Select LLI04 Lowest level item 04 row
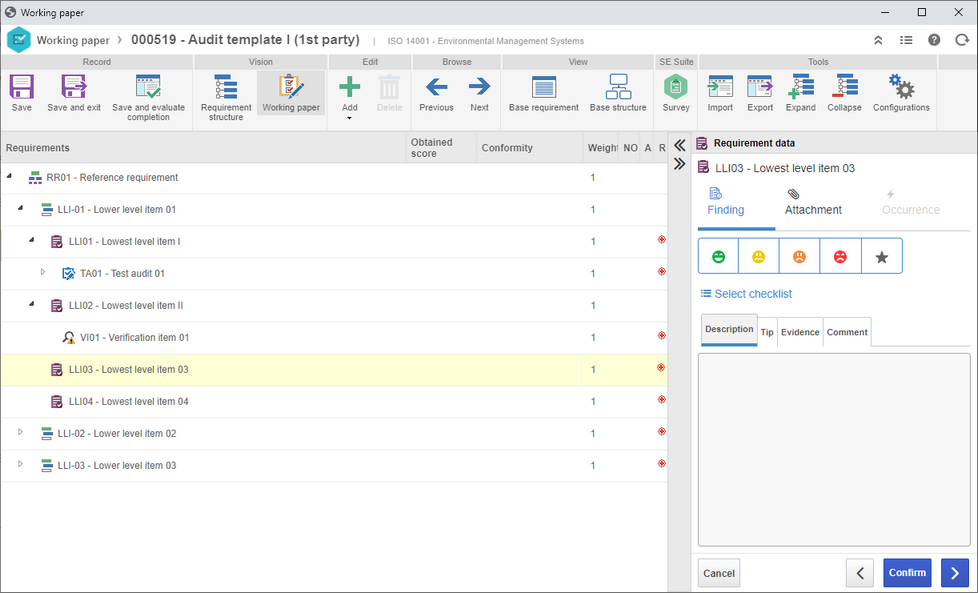 click(334, 402)
